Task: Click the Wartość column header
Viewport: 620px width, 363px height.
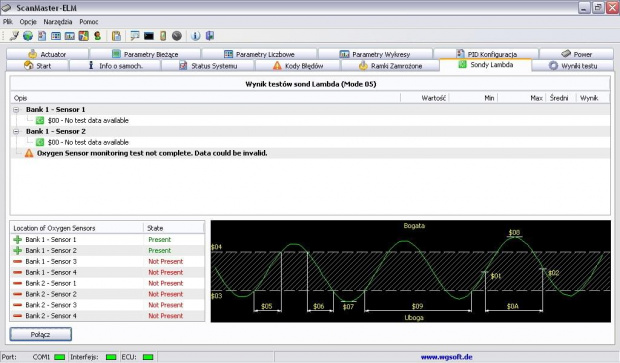Action: tap(433, 98)
